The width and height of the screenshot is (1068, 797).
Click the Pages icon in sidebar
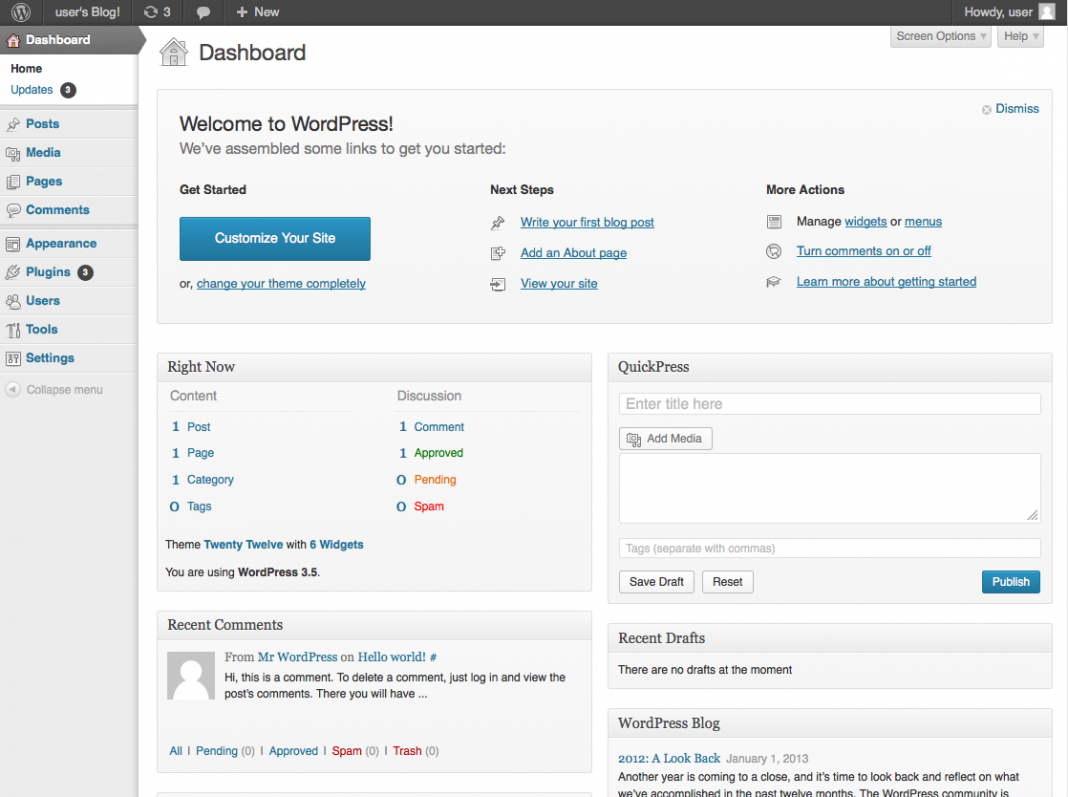pos(13,182)
